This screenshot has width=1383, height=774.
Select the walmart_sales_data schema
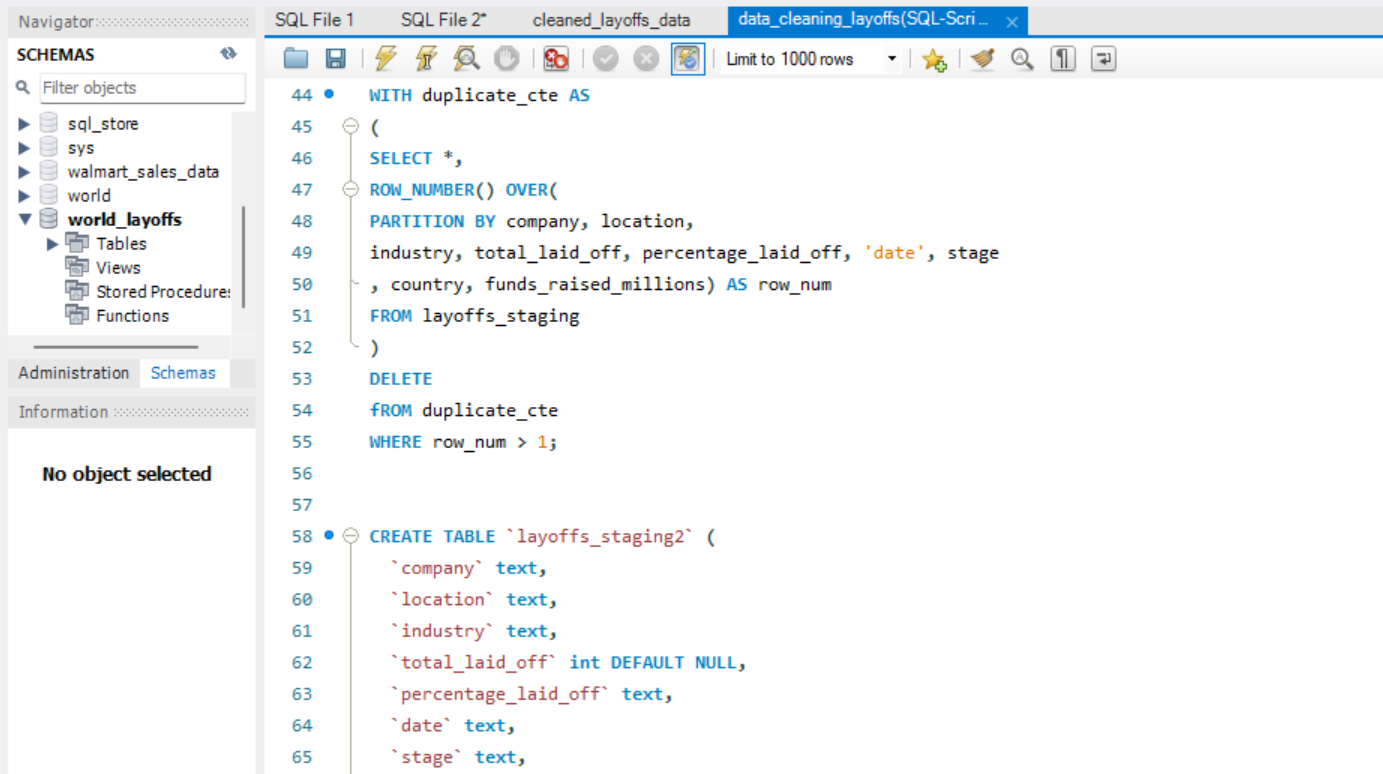coord(143,172)
